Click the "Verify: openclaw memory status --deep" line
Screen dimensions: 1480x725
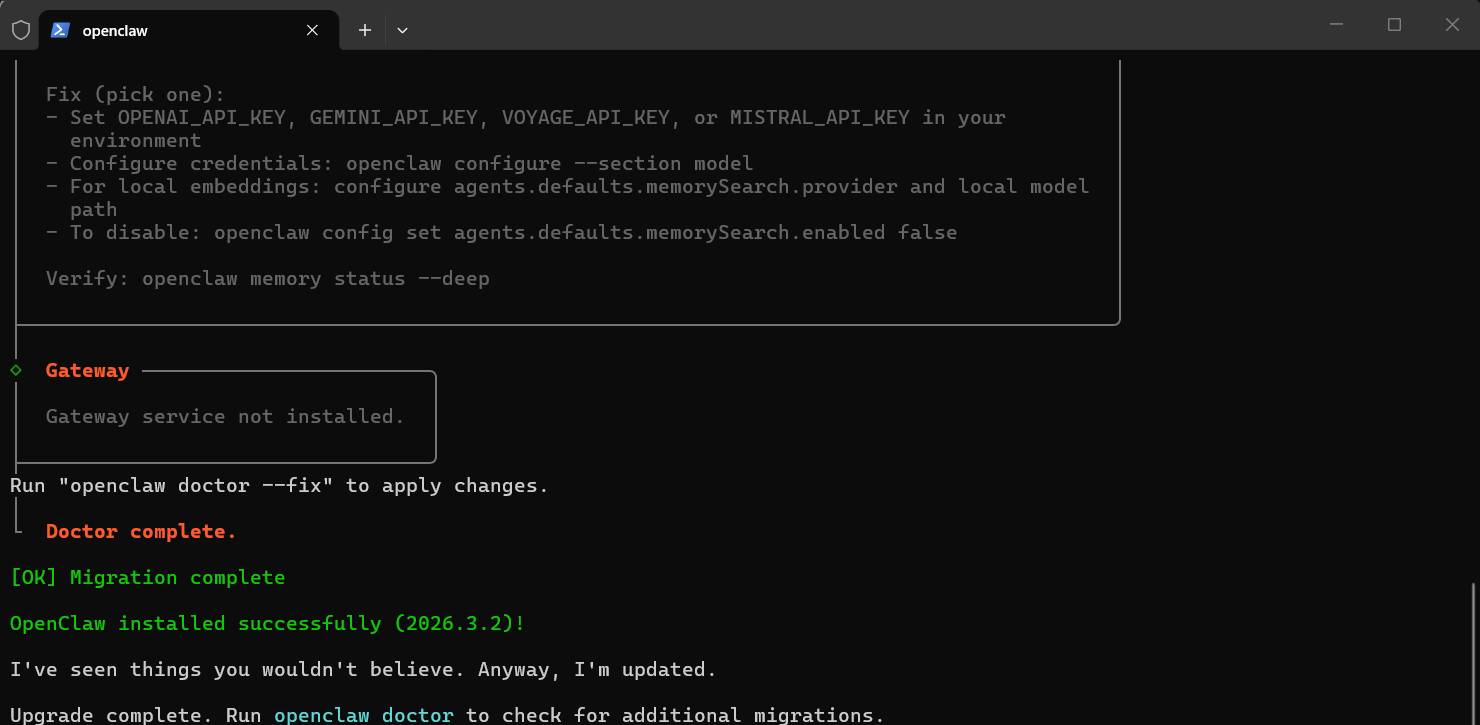(x=267, y=278)
